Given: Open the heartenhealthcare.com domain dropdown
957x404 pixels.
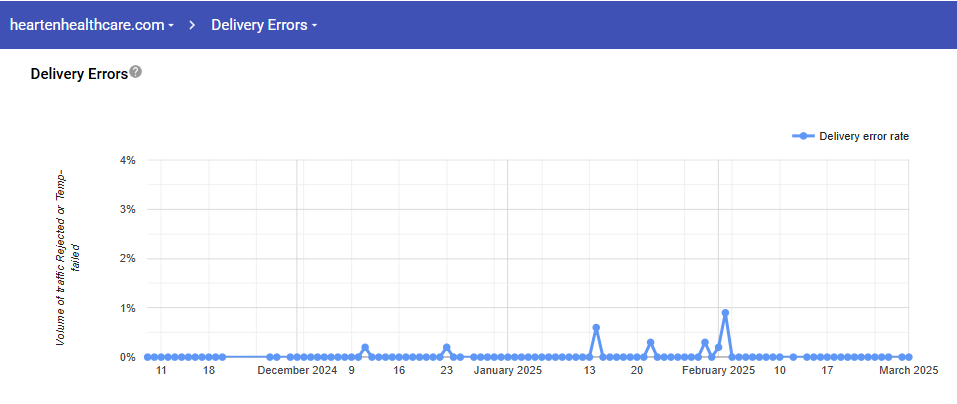Looking at the screenshot, I should (91, 25).
